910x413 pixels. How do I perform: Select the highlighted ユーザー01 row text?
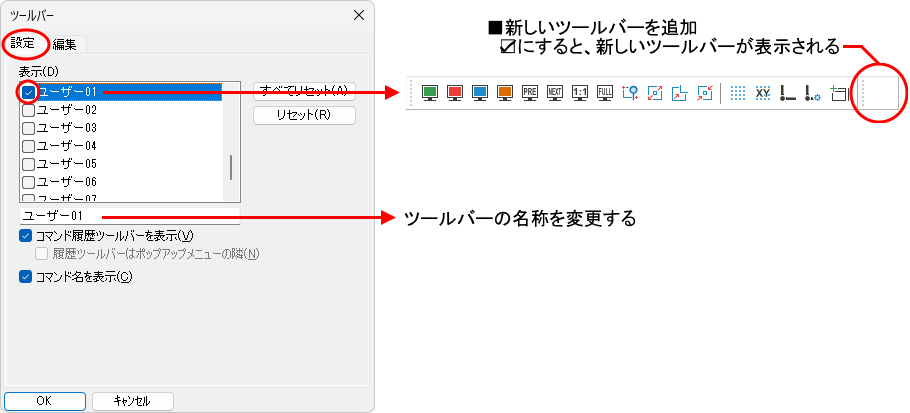coord(67,92)
